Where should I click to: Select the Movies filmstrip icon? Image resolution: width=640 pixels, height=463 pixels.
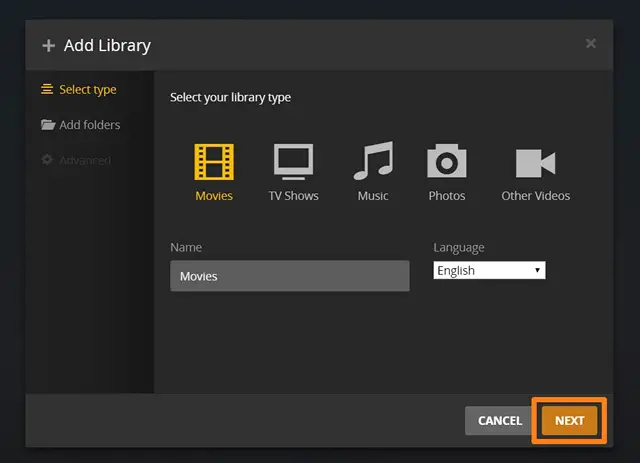[214, 162]
